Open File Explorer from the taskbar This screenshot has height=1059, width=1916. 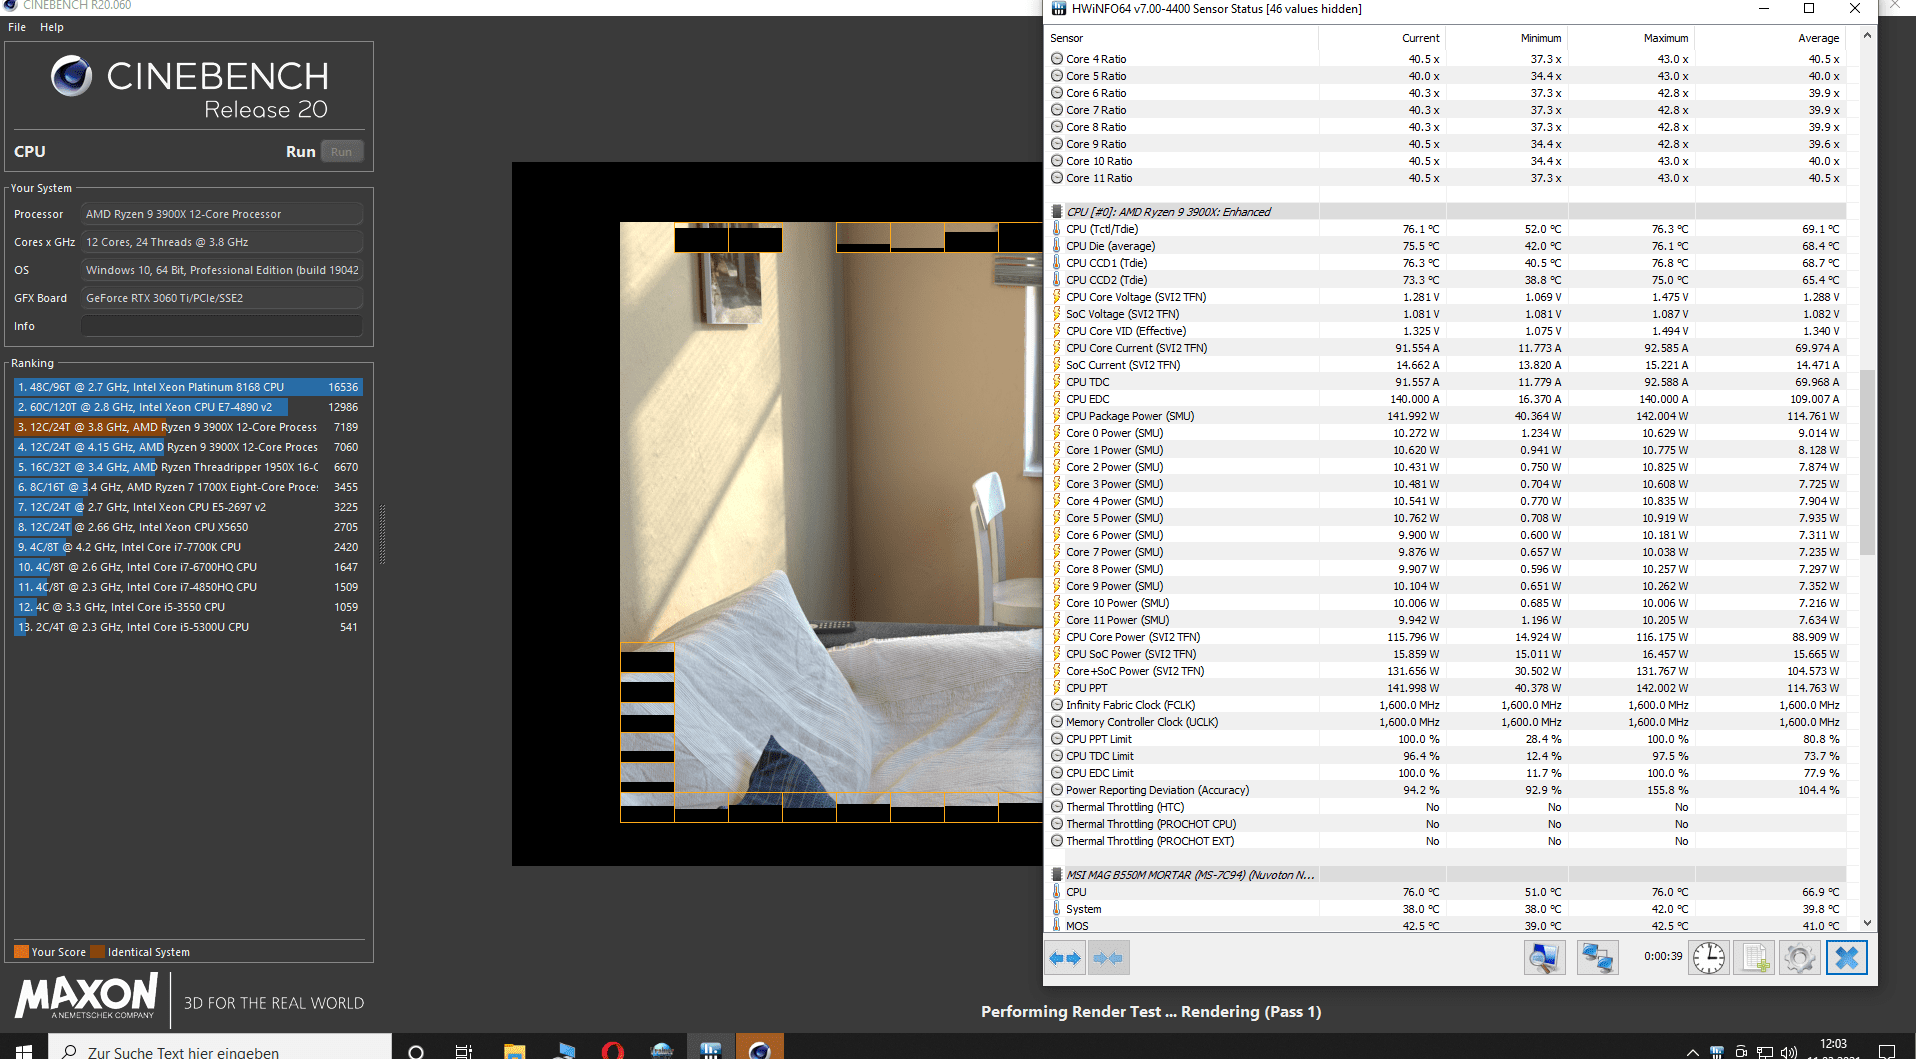click(514, 1050)
